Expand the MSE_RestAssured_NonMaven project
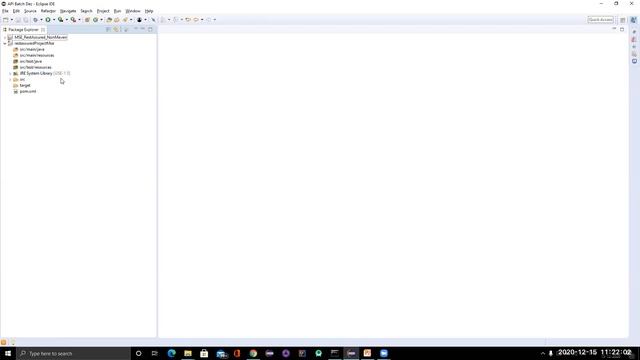 click(5, 37)
